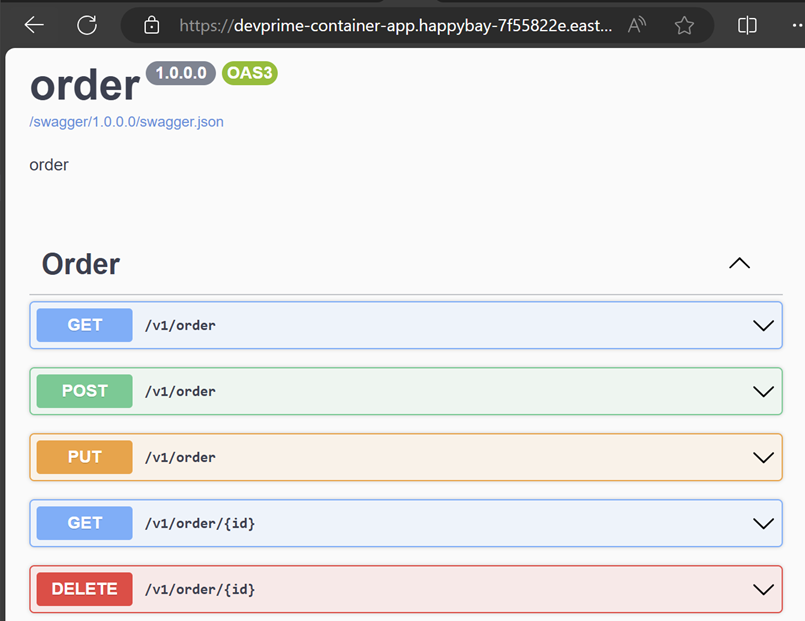The height and width of the screenshot is (621, 805).
Task: Click the order API title
Action: point(85,85)
